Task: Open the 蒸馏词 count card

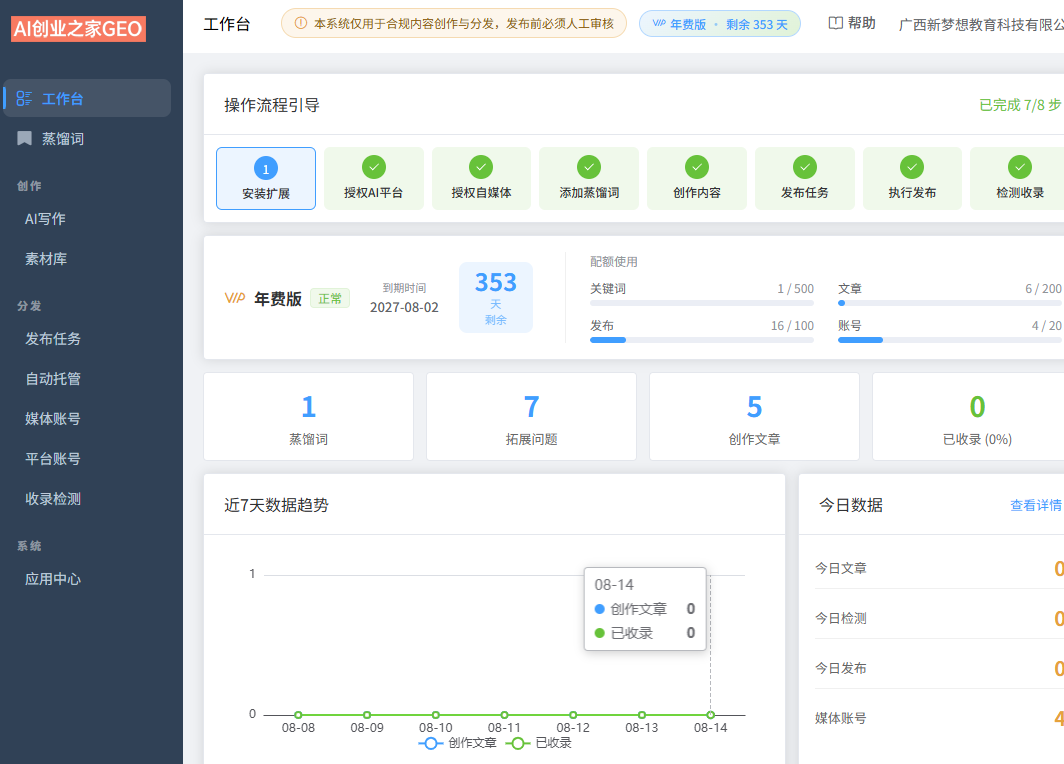Action: click(x=309, y=417)
